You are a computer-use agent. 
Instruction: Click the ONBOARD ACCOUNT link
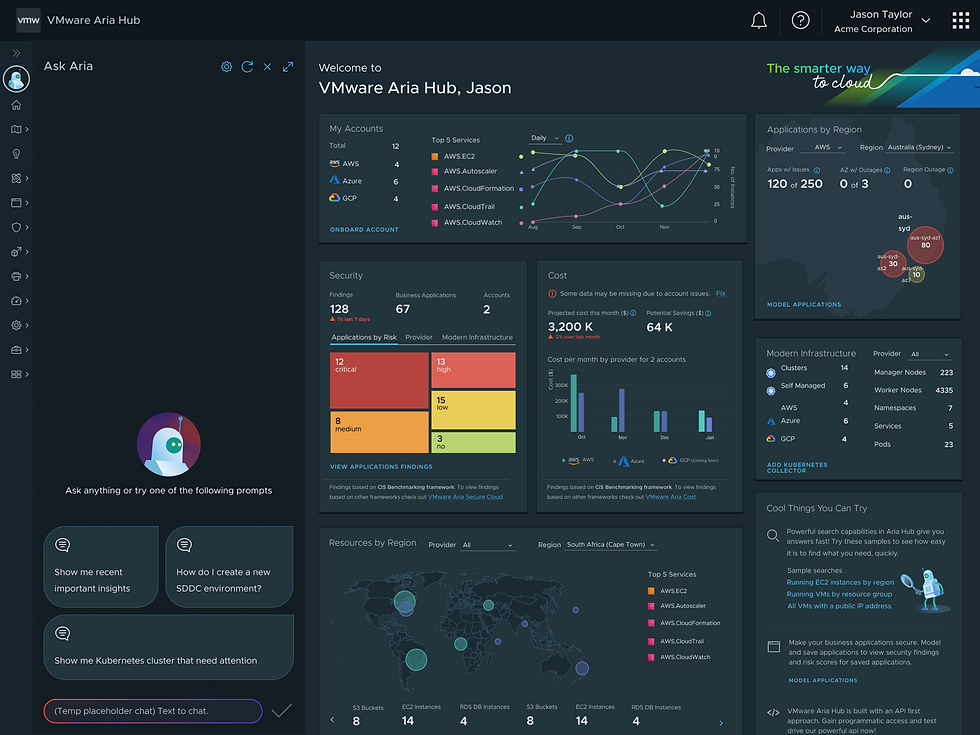click(x=364, y=230)
